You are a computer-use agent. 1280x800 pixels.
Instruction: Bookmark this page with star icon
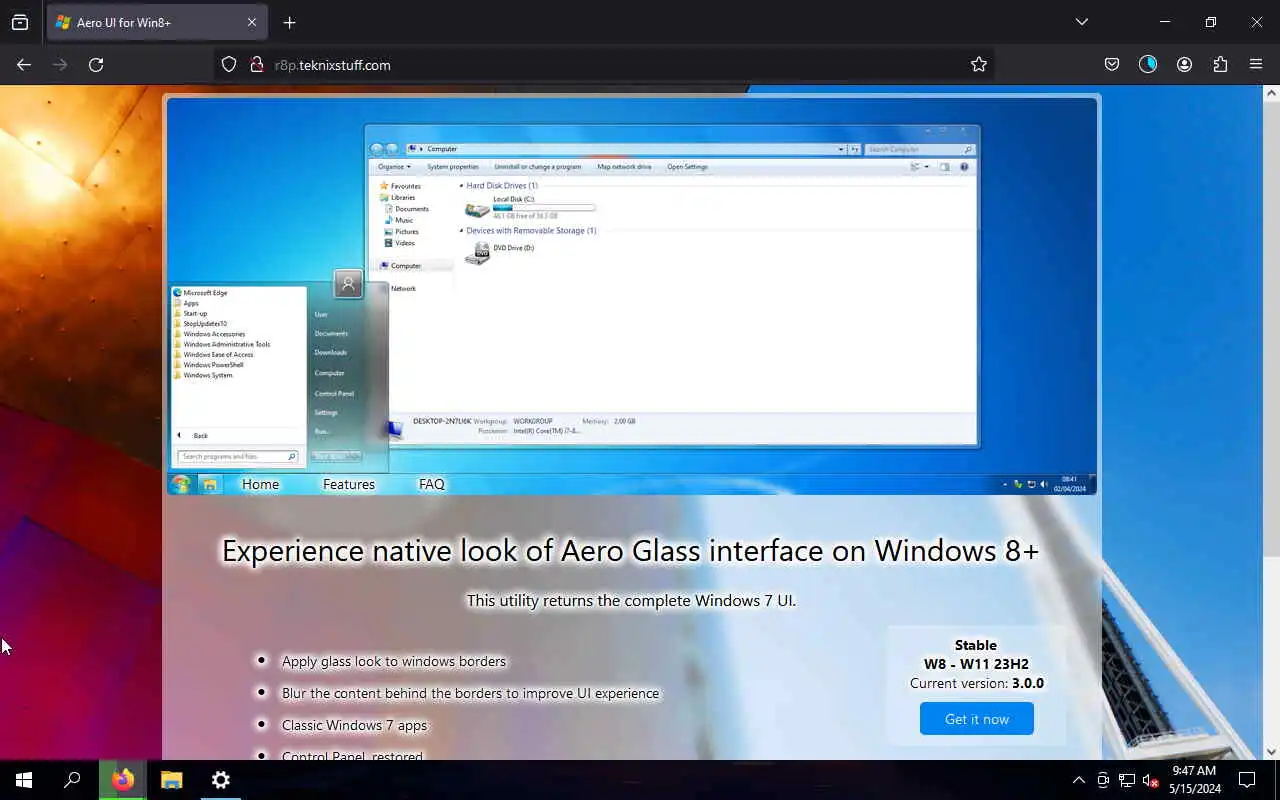point(978,64)
